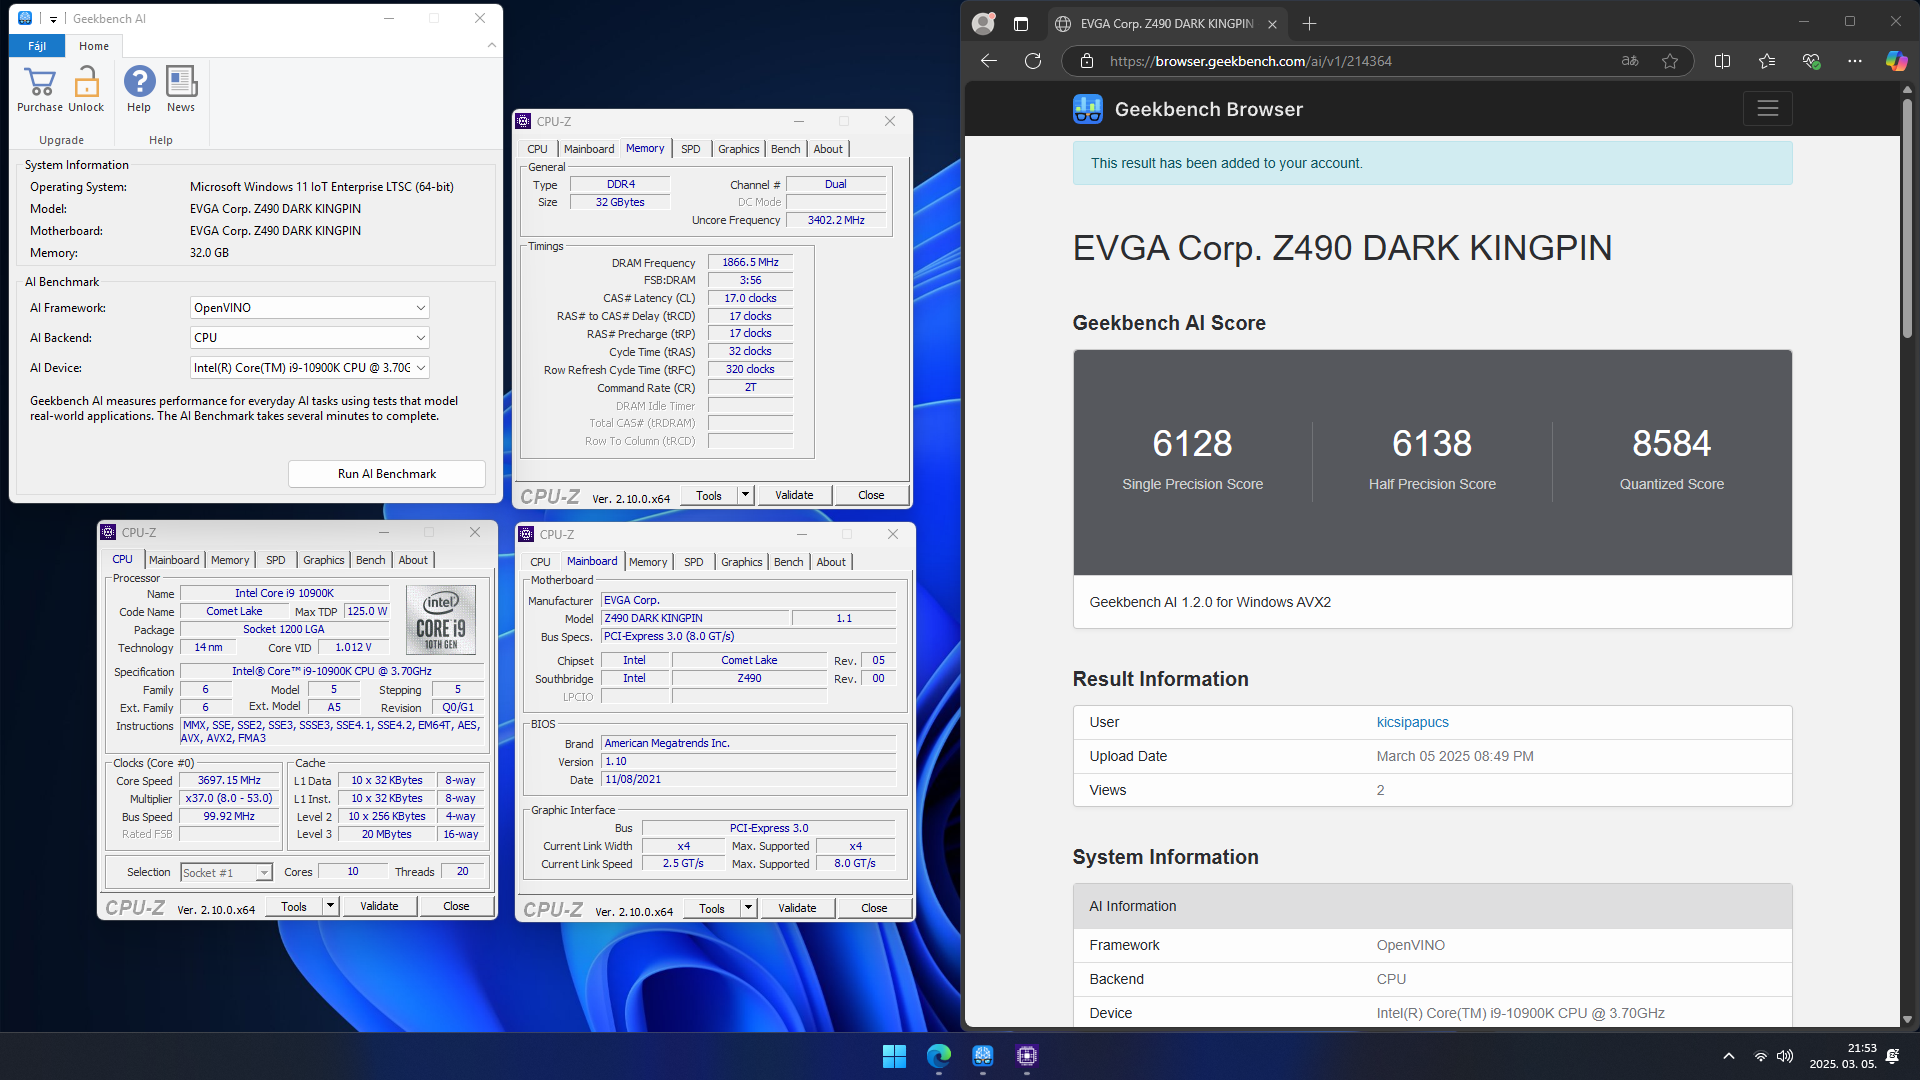Open Tools dropdown arrow in Mainboard tab window
The image size is (1920, 1080).
pos(748,908)
